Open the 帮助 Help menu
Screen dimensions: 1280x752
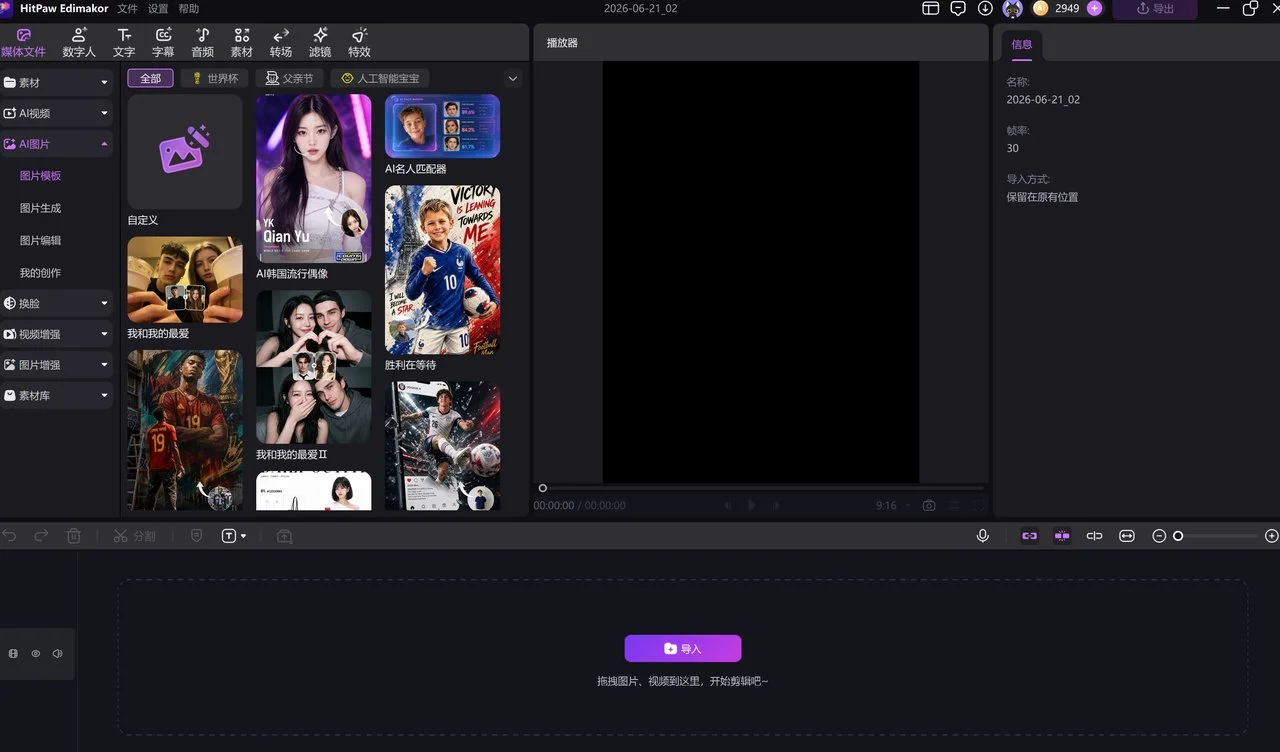click(x=189, y=8)
